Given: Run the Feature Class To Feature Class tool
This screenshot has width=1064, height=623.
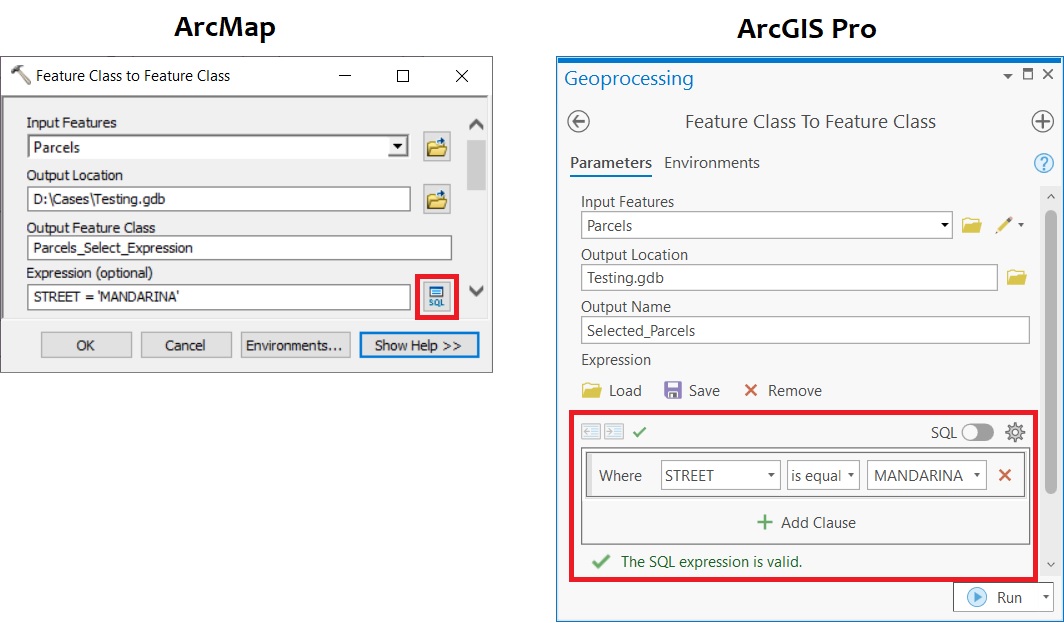Looking at the screenshot, I should (x=995, y=597).
